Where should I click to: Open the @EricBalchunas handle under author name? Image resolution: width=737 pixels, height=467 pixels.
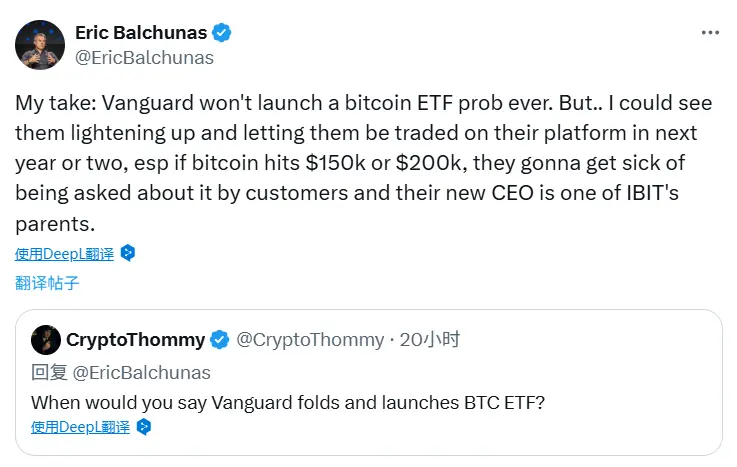click(144, 58)
